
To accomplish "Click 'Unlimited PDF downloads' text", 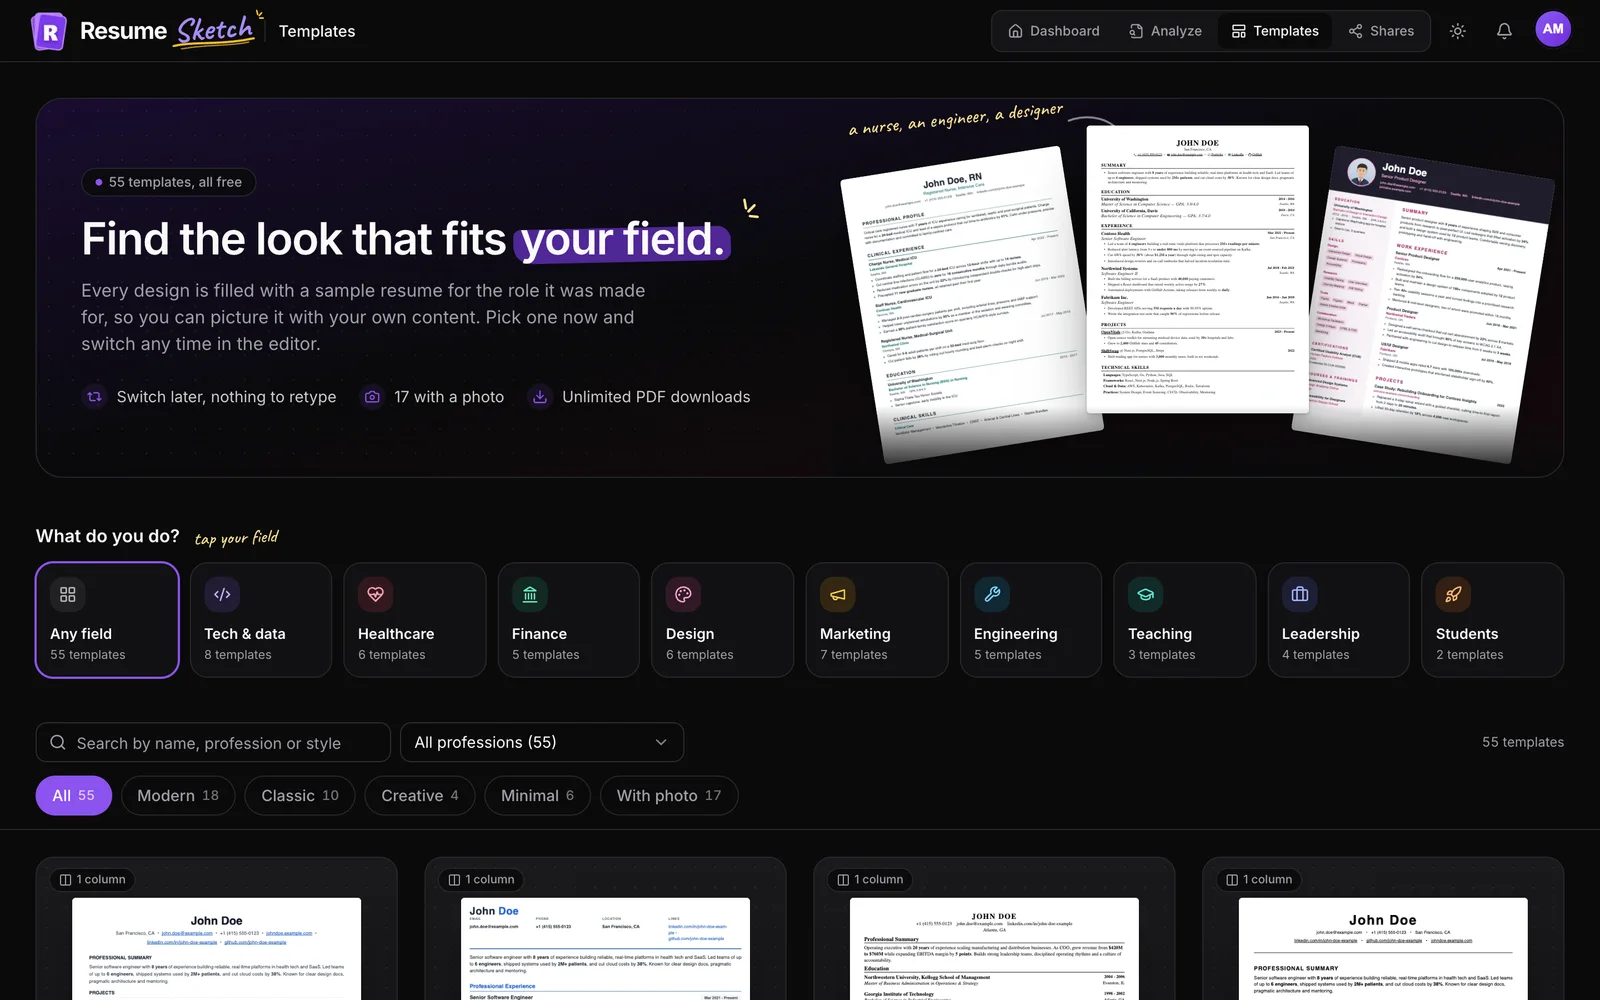I will tap(656, 397).
